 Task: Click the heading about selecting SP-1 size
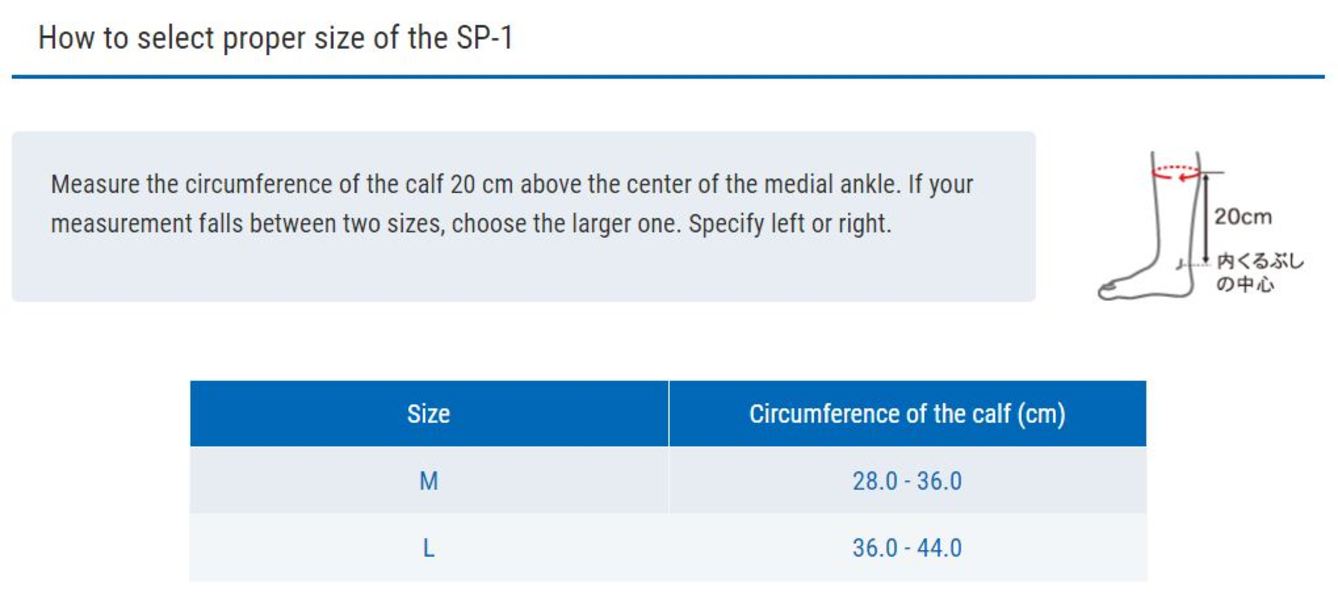[x=275, y=38]
